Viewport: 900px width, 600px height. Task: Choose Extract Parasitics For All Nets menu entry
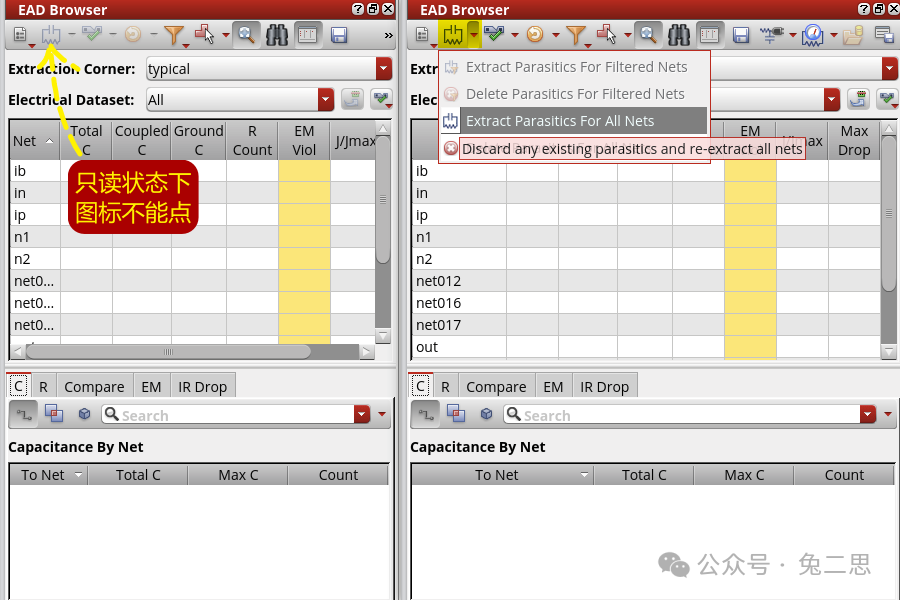click(x=560, y=121)
